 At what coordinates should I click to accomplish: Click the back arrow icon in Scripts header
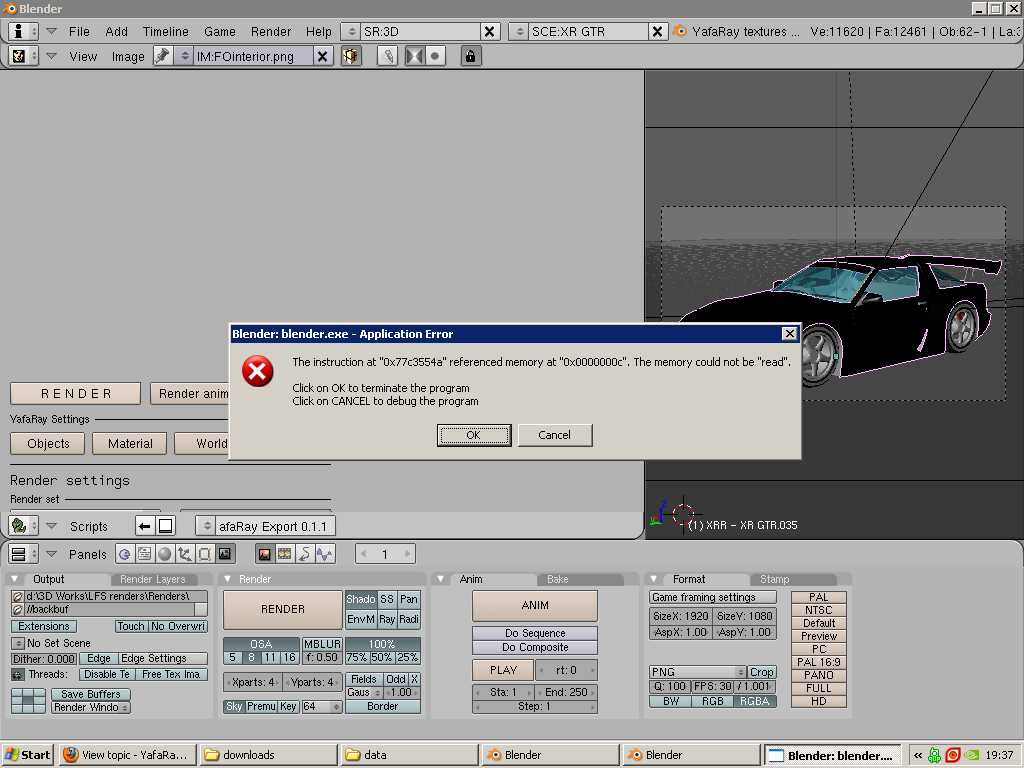144,526
